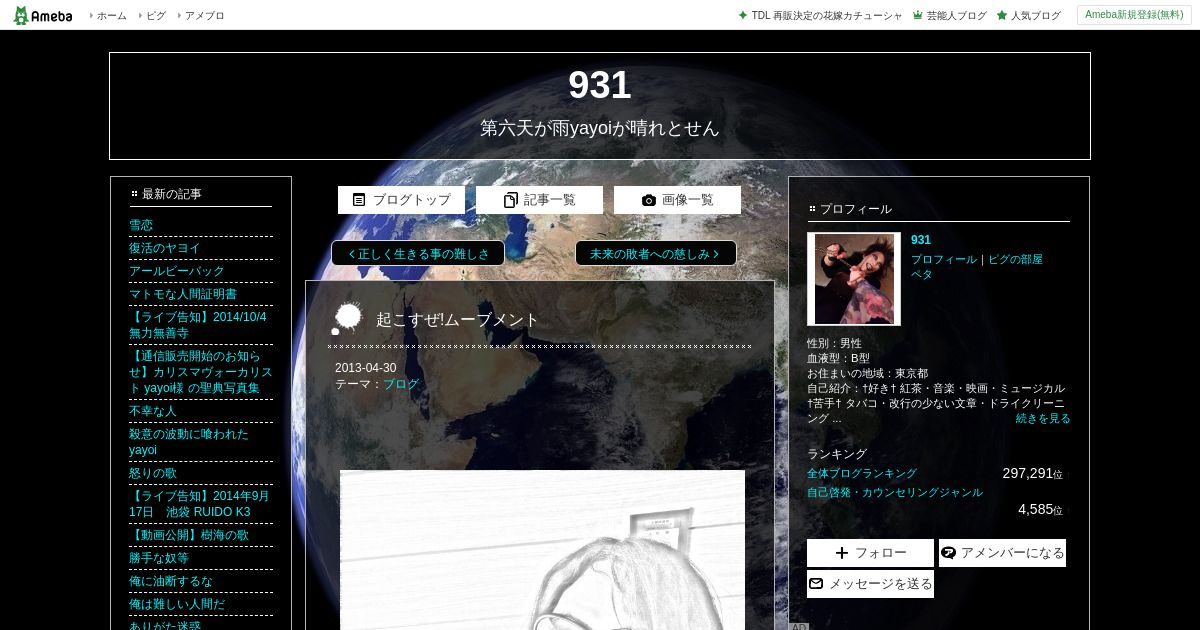Image resolution: width=1200 pixels, height=630 pixels.
Task: Open ブログトップ tab
Action: [401, 200]
